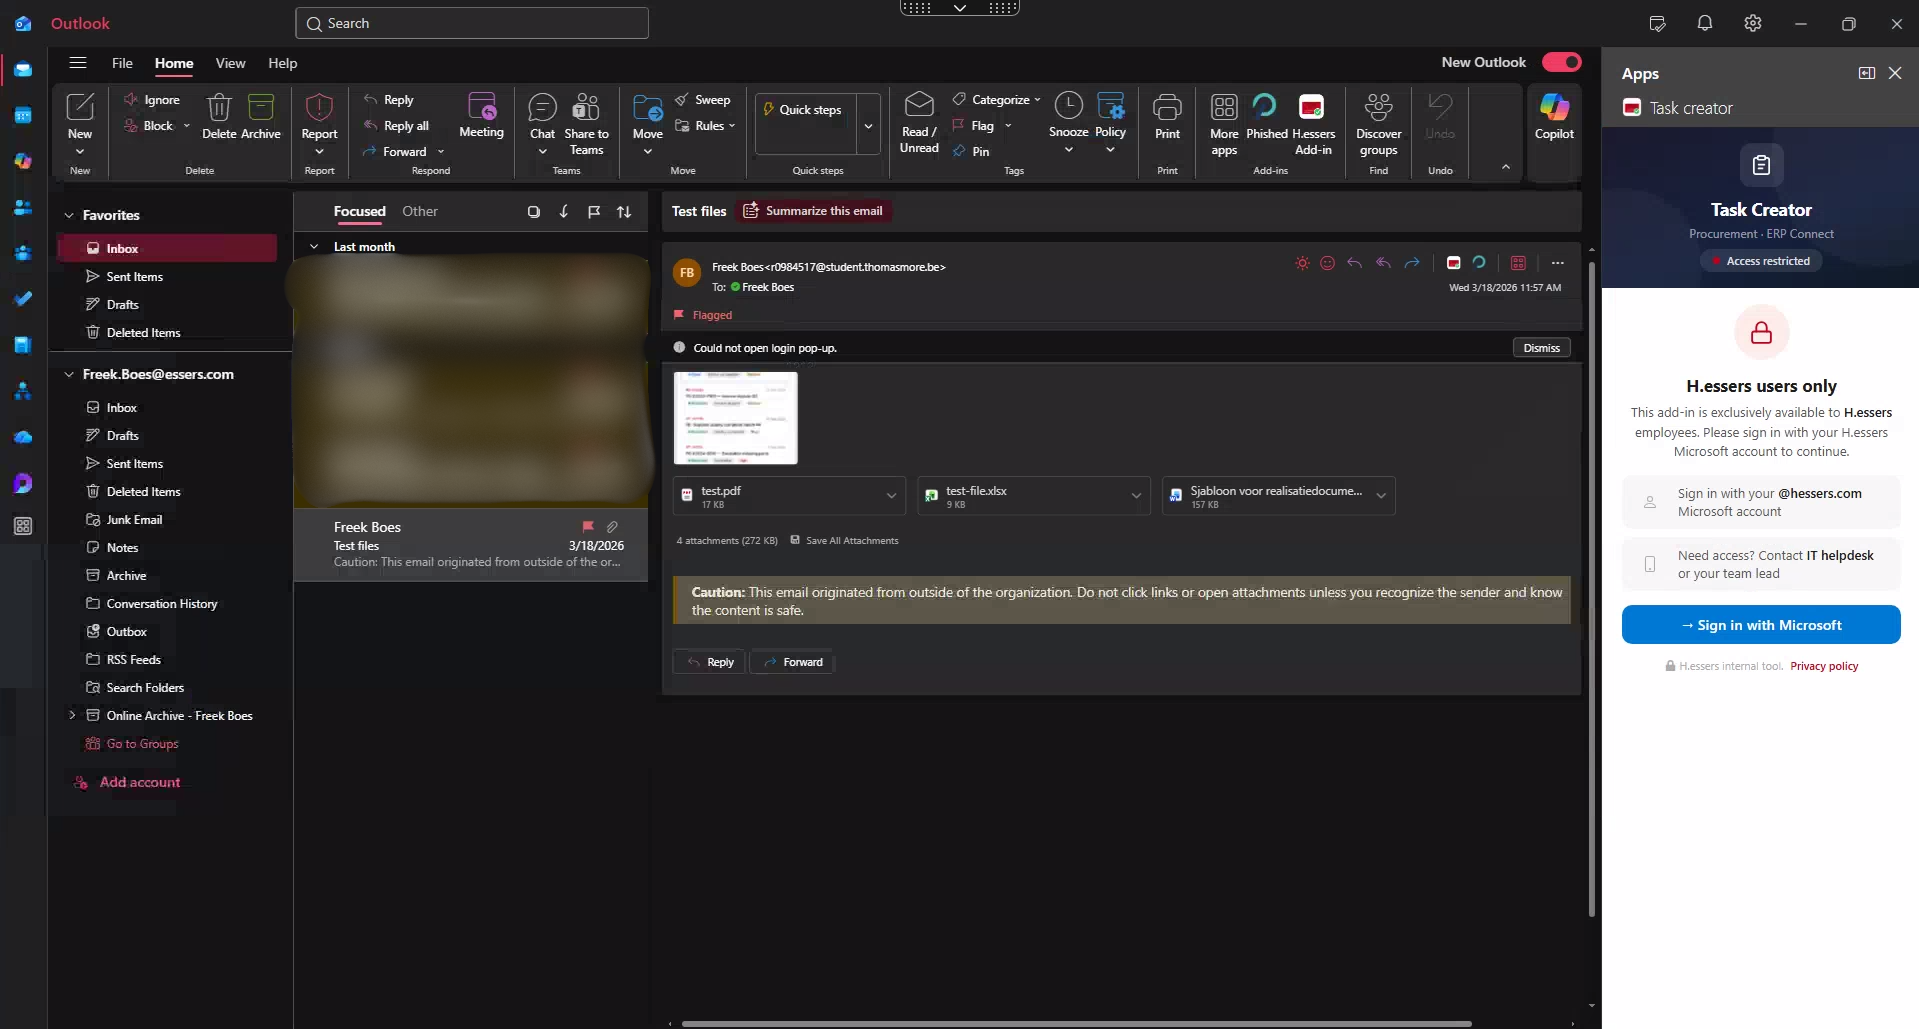Open the select-messages icon in list header
1919x1029 pixels.
pyautogui.click(x=534, y=212)
